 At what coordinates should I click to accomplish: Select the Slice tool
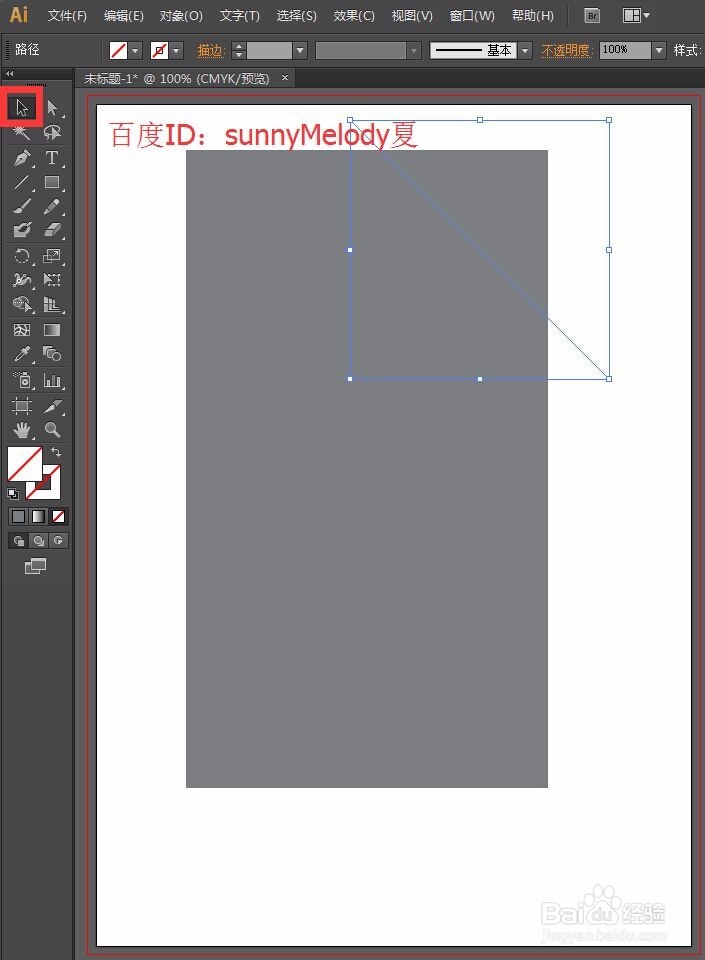(52, 405)
